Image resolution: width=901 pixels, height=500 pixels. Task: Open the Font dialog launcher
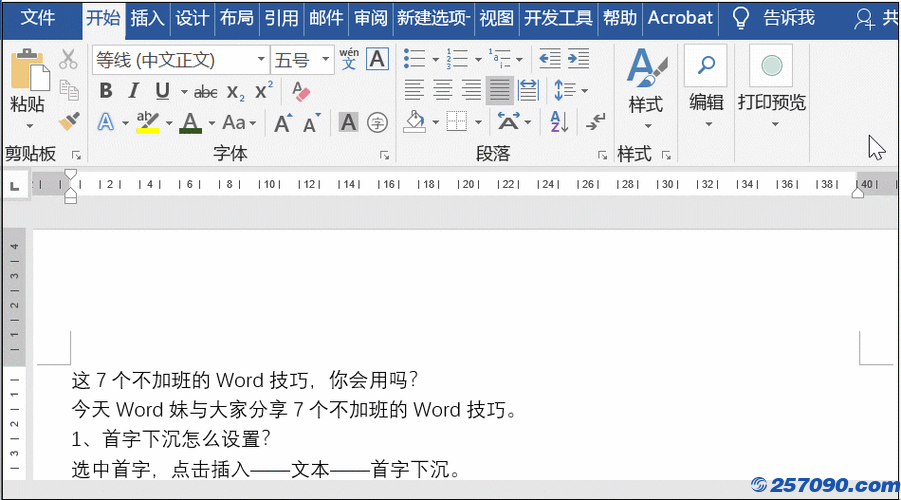coord(384,155)
